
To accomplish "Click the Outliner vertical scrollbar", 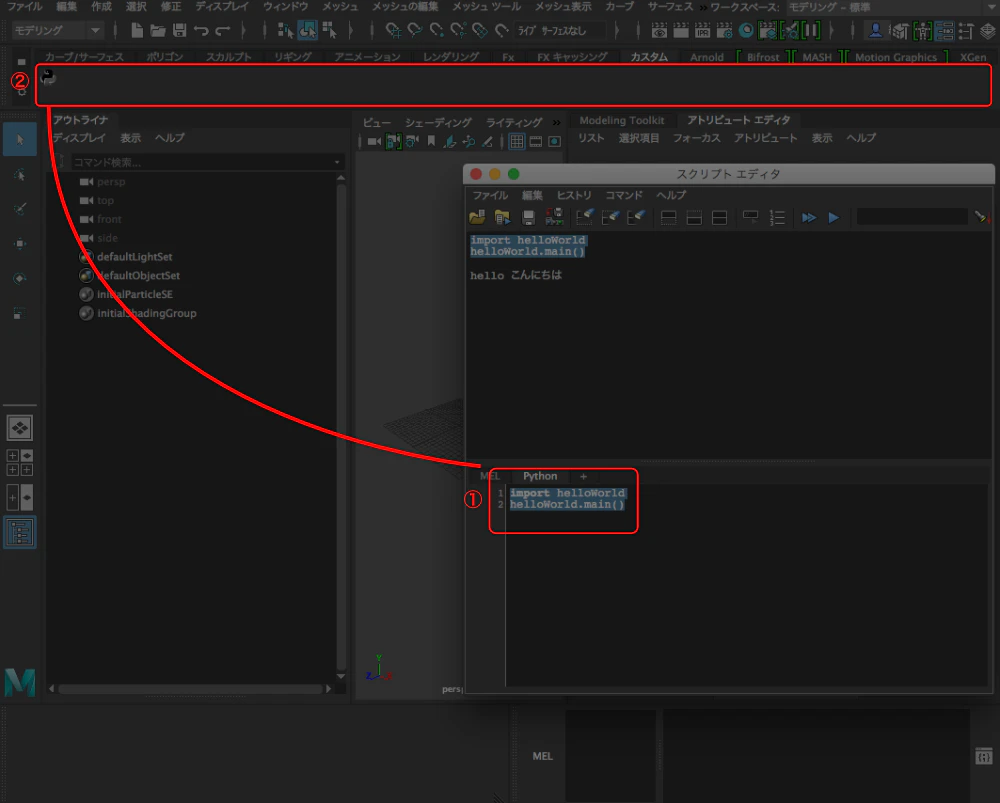I will [341, 426].
